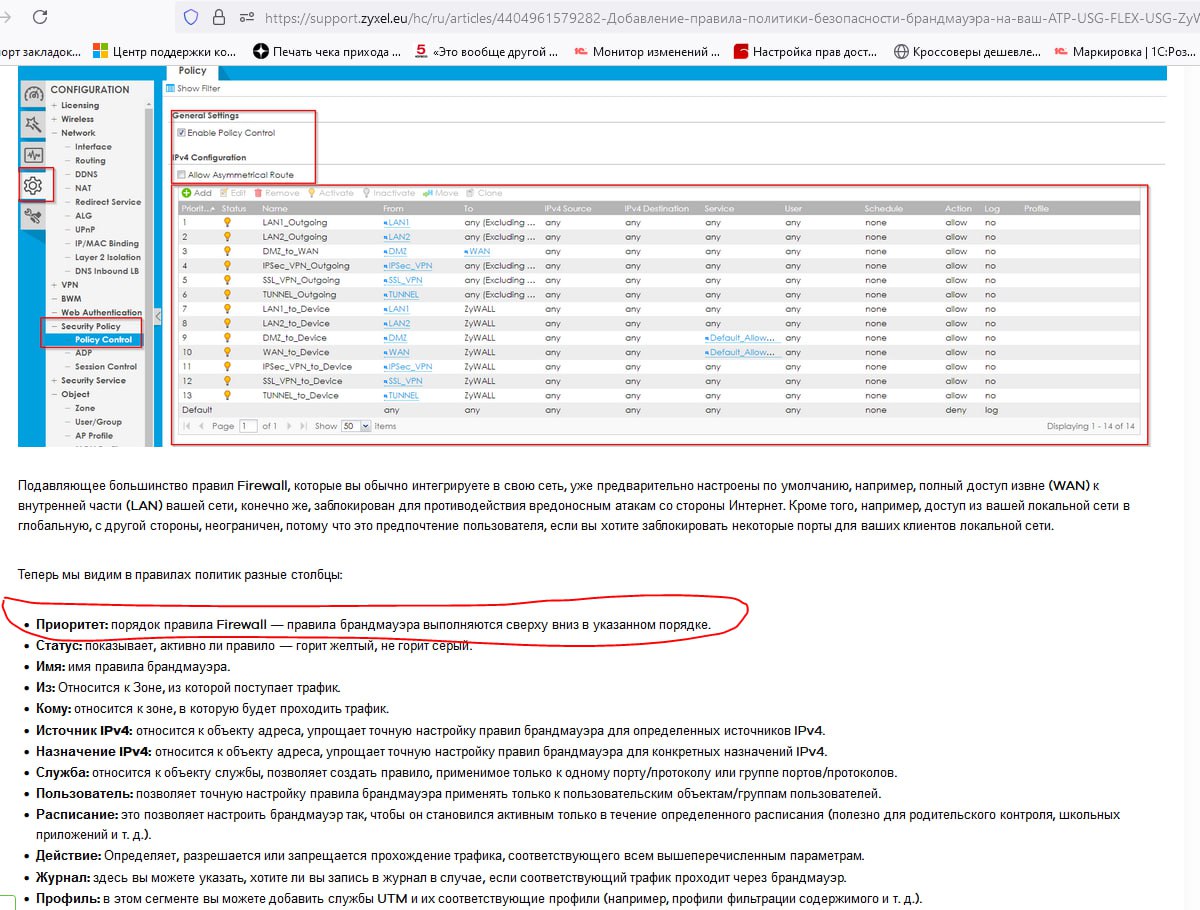1200x910 pixels.
Task: Open IP/MAC Binding tree item
Action: pyautogui.click(x=107, y=243)
